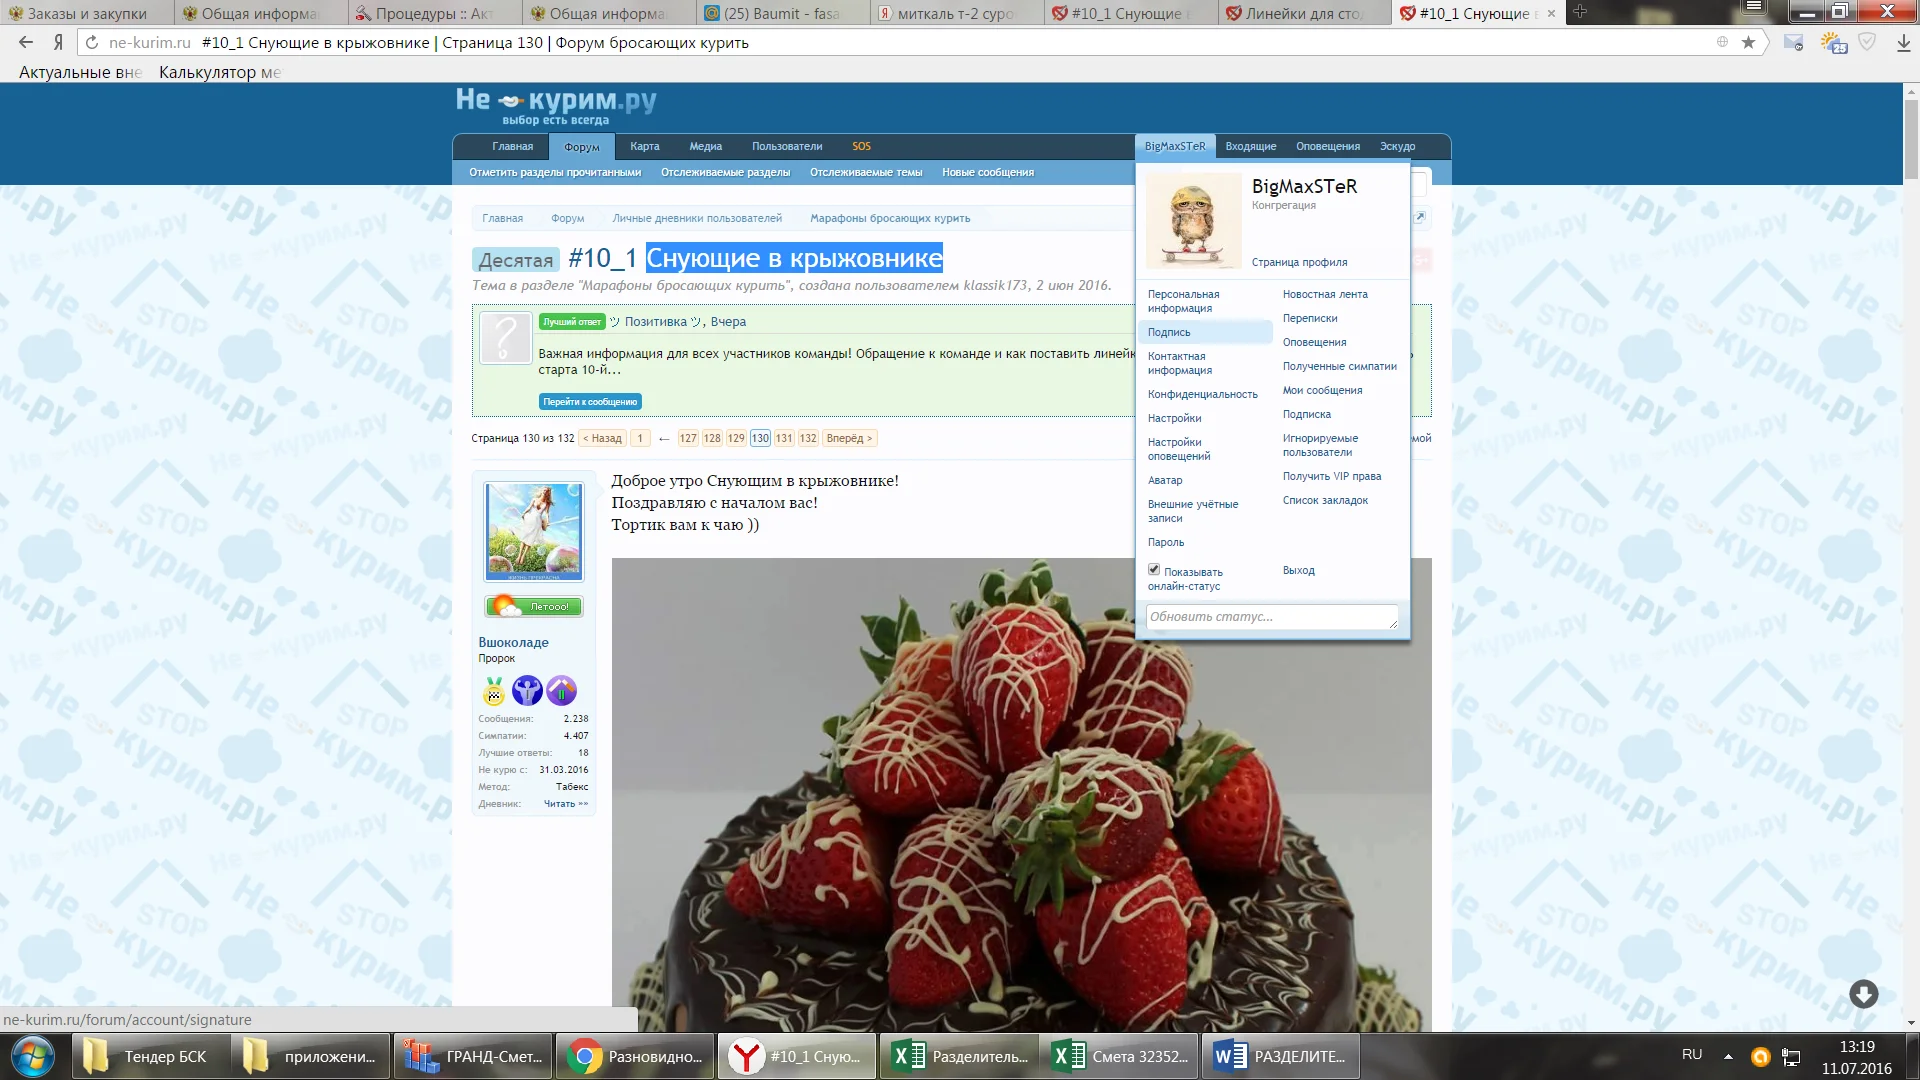Screen dimensions: 1920x1080
Task: Open the Входящие inbox dropdown
Action: coord(1250,146)
